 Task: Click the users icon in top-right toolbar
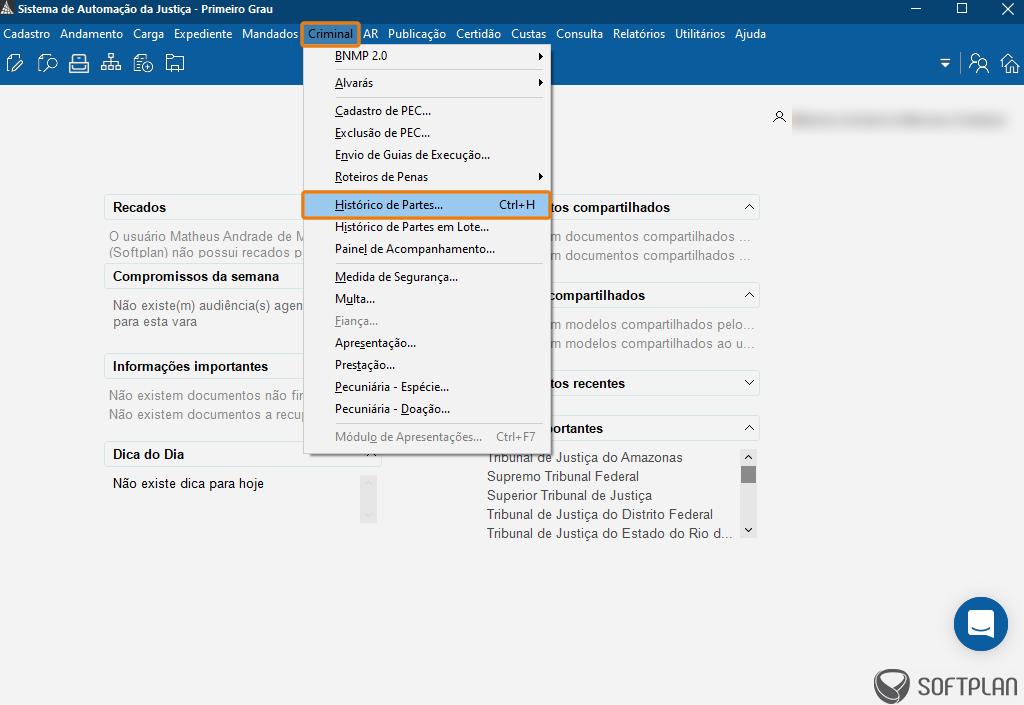pyautogui.click(x=978, y=63)
